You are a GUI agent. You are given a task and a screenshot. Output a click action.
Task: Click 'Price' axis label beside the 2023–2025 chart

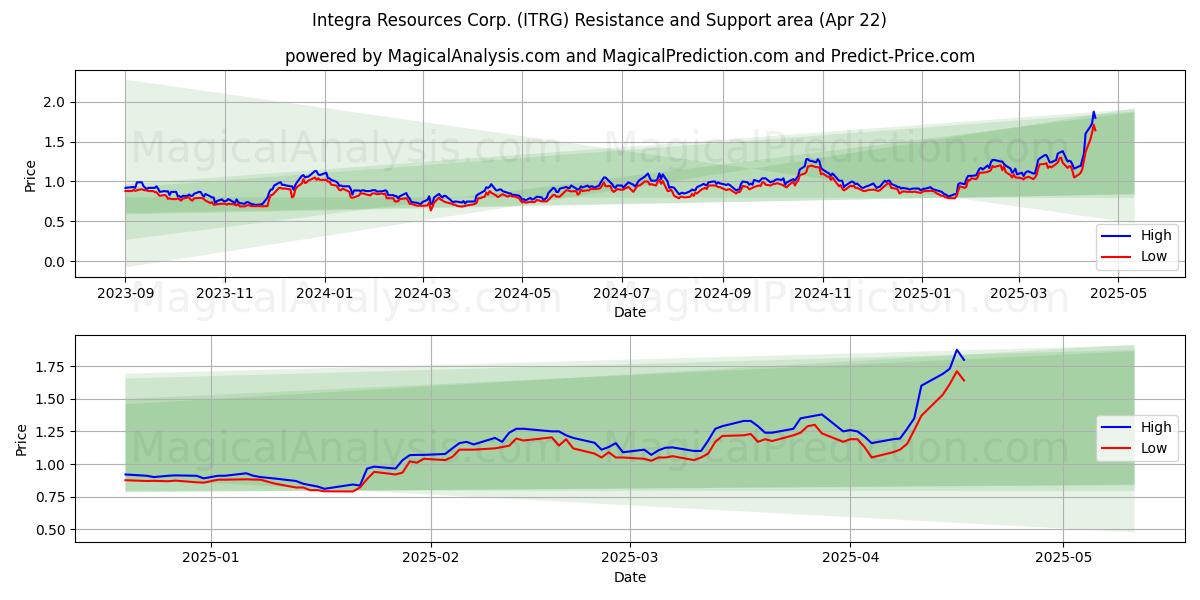point(30,175)
